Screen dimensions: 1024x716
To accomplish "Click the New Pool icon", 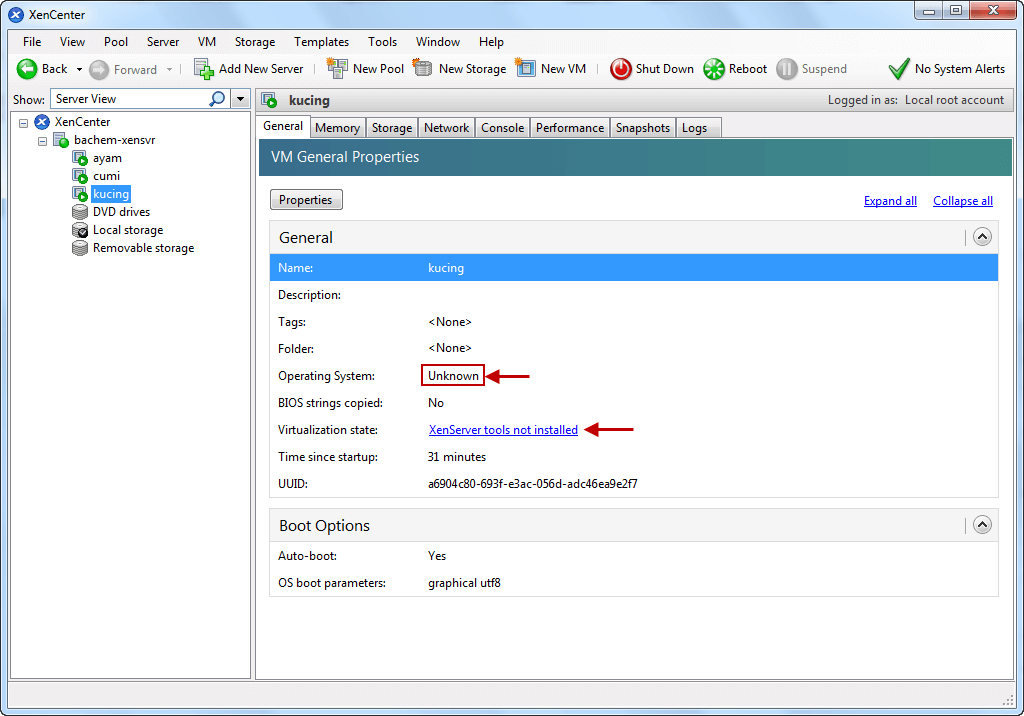I will click(x=337, y=68).
